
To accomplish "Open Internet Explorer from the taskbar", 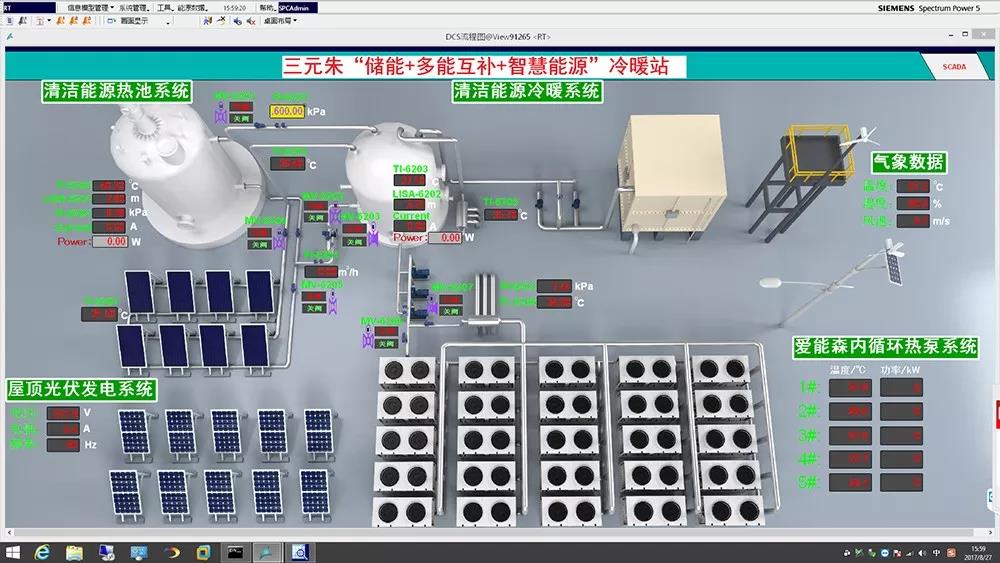I will (45, 551).
